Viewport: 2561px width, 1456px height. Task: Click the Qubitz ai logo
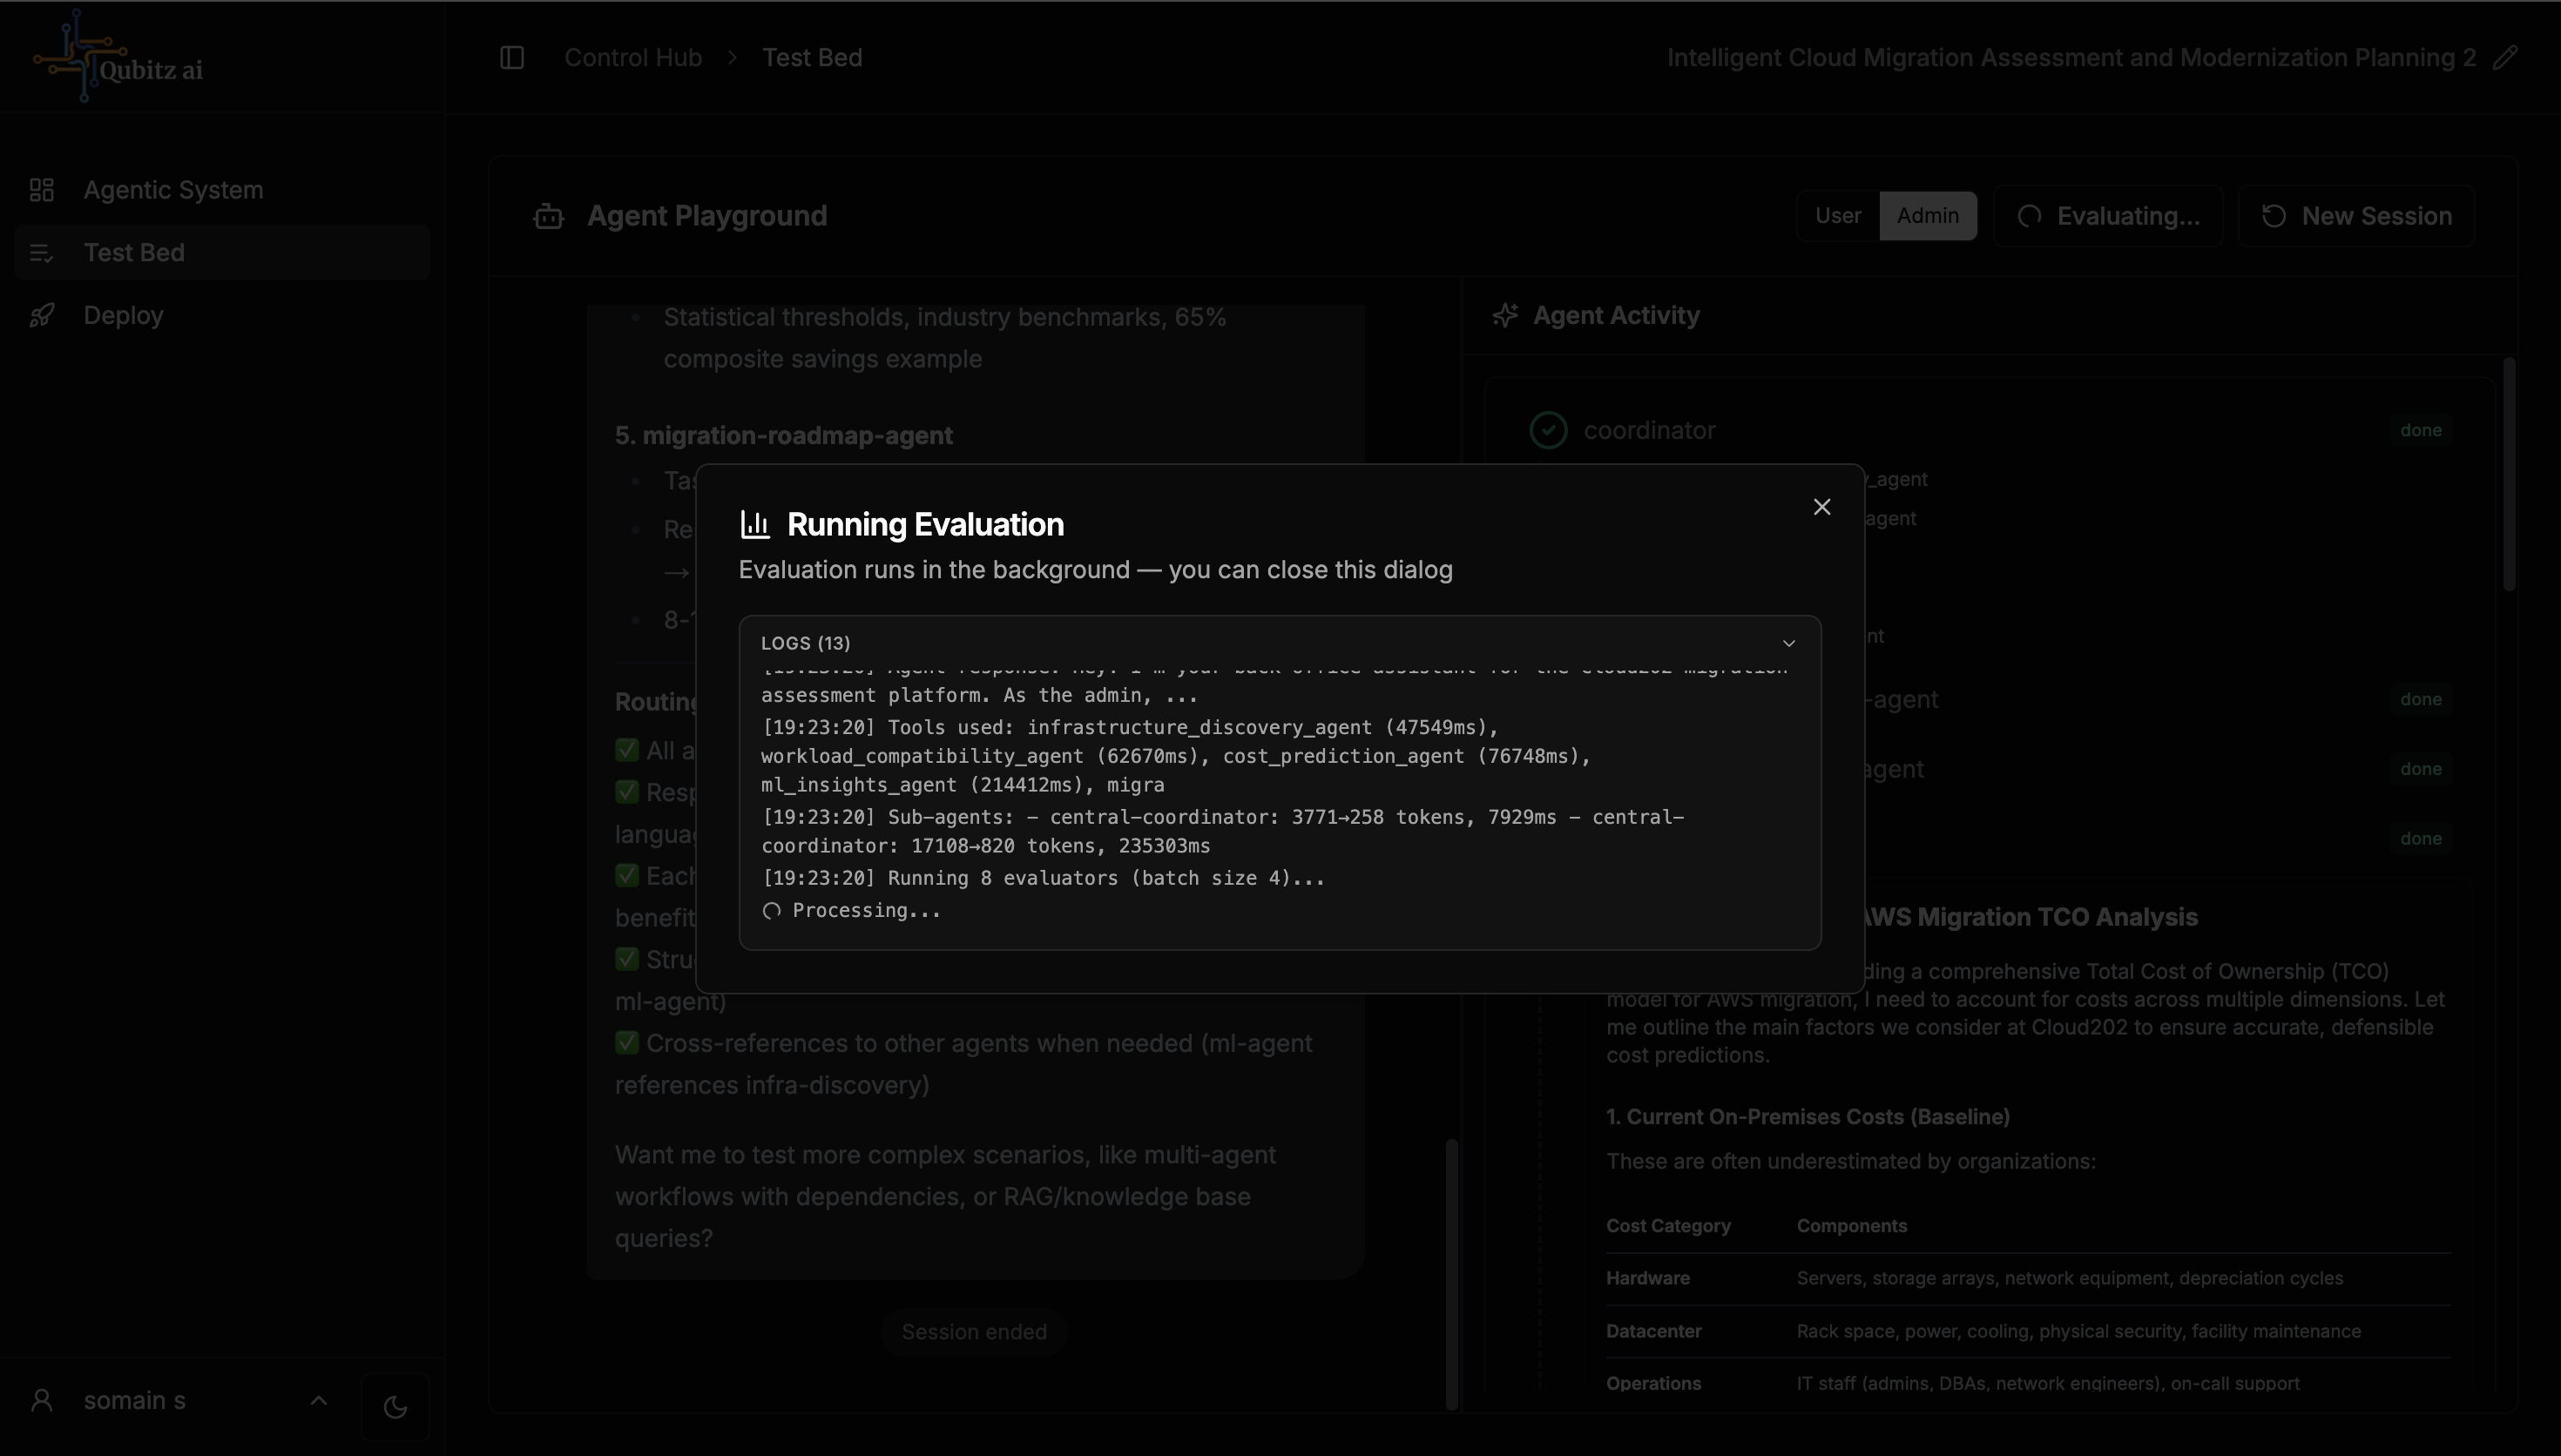(118, 58)
